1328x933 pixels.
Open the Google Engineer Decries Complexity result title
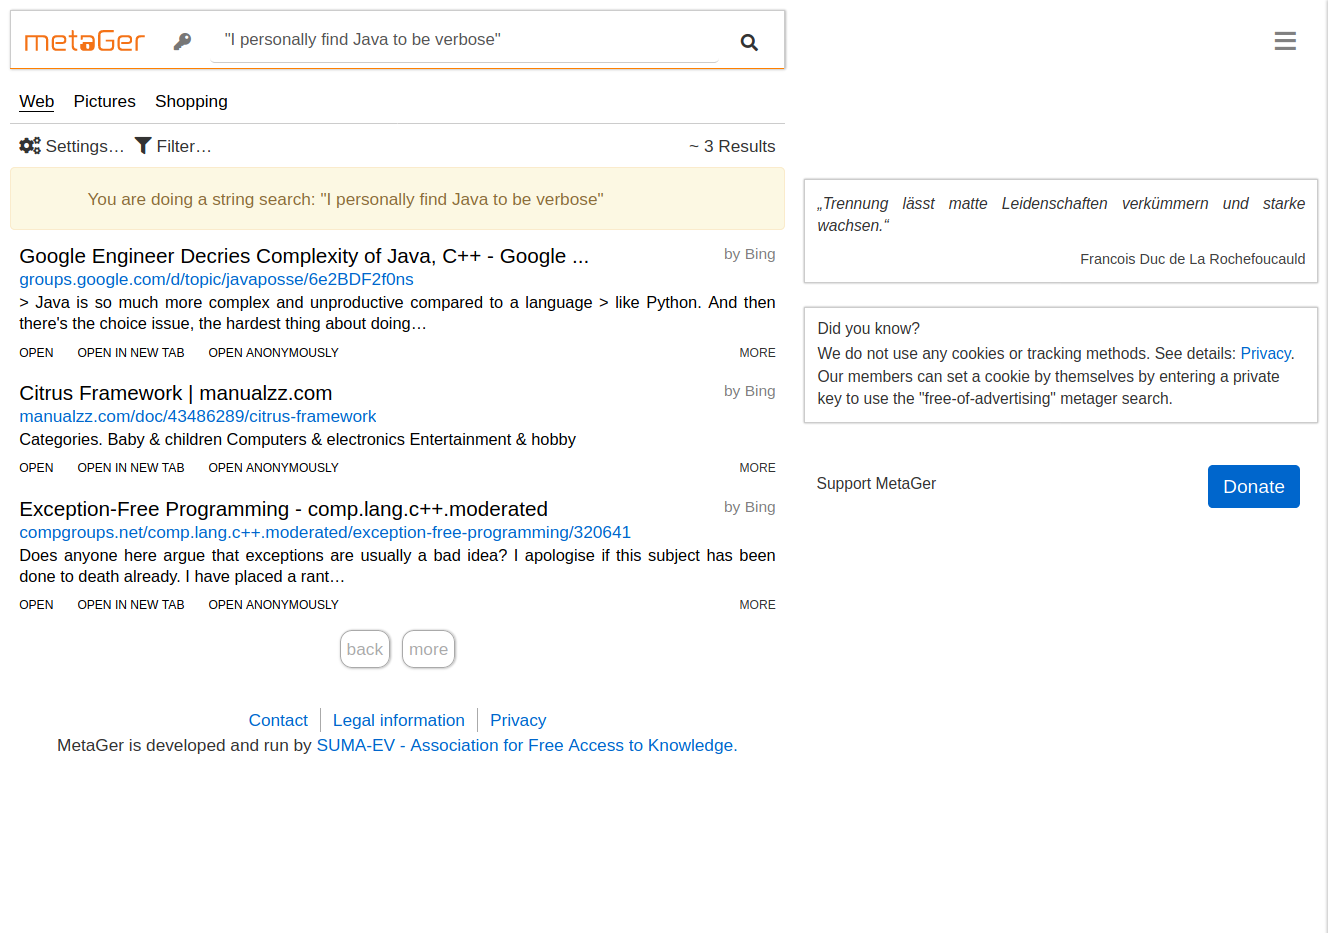(304, 256)
